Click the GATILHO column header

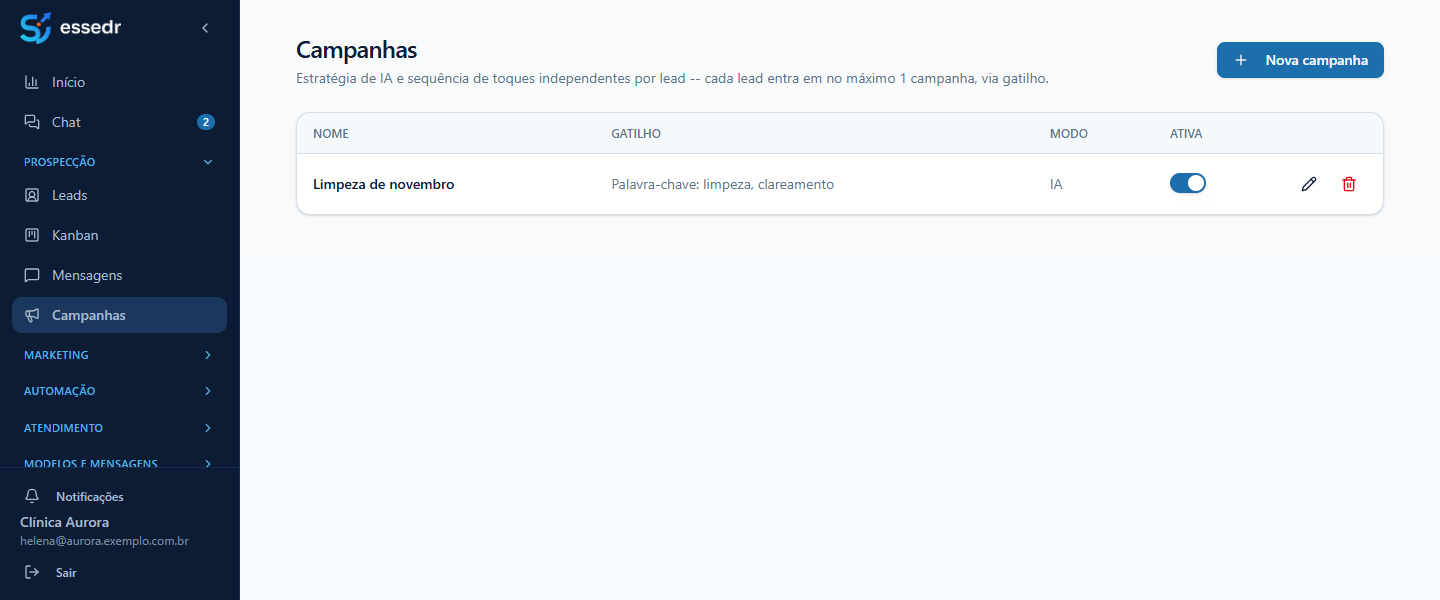(636, 134)
